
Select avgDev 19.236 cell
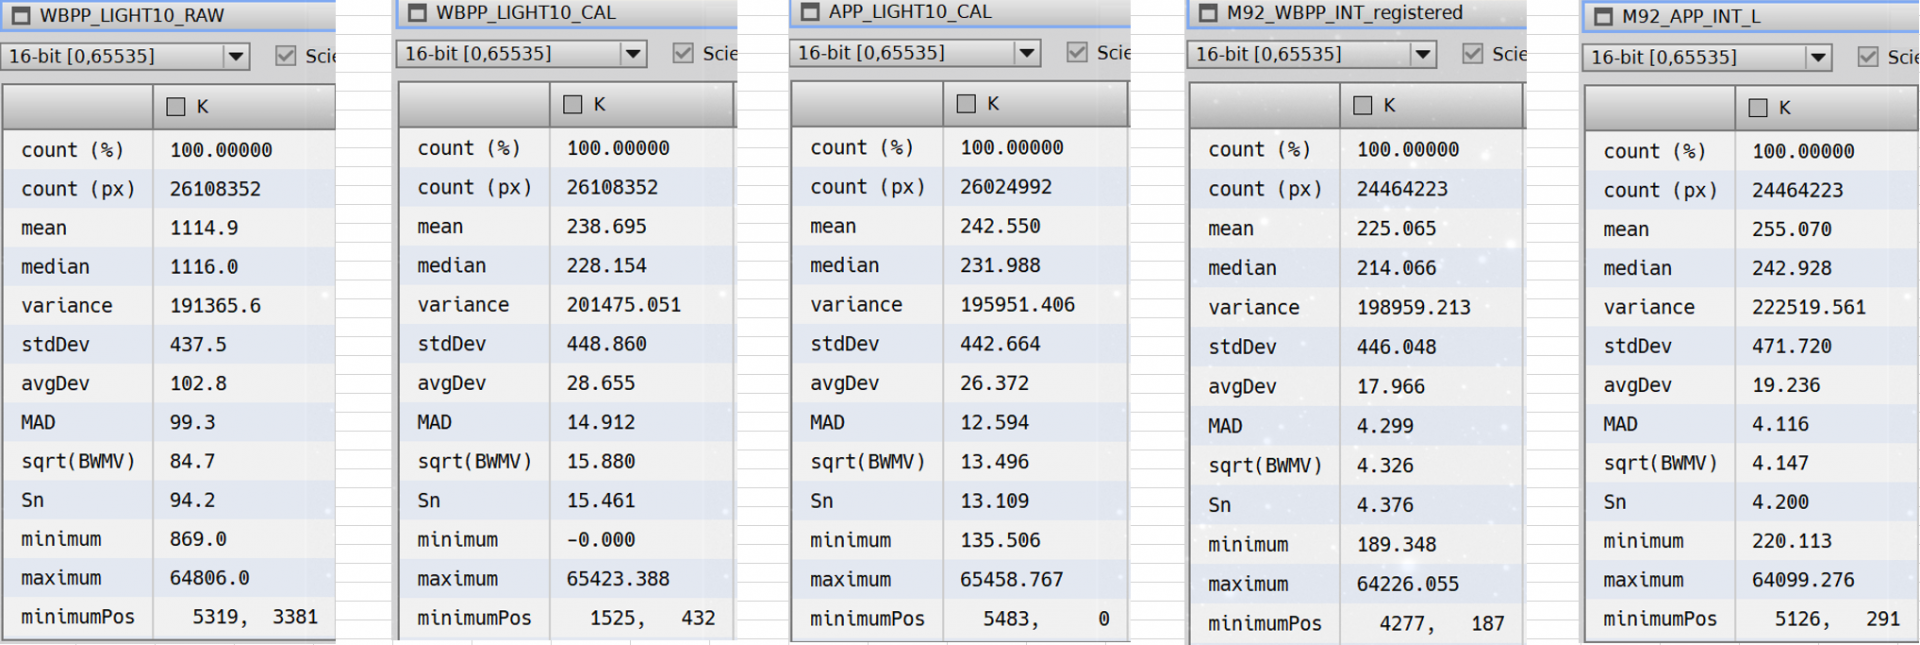coord(1786,385)
